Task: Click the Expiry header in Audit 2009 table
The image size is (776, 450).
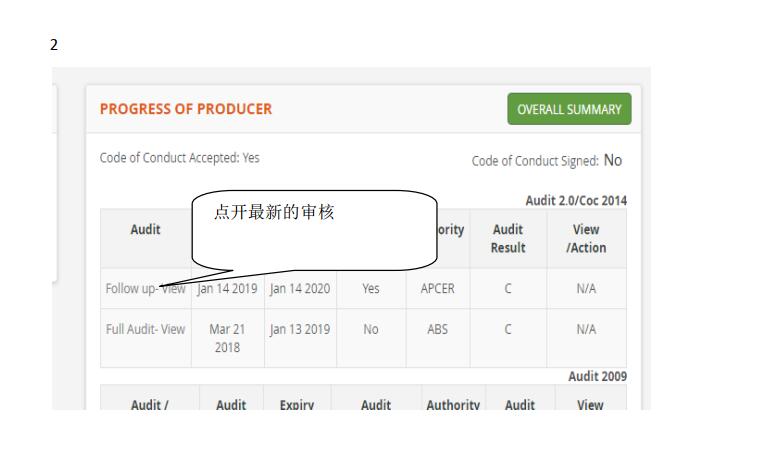Action: (297, 404)
